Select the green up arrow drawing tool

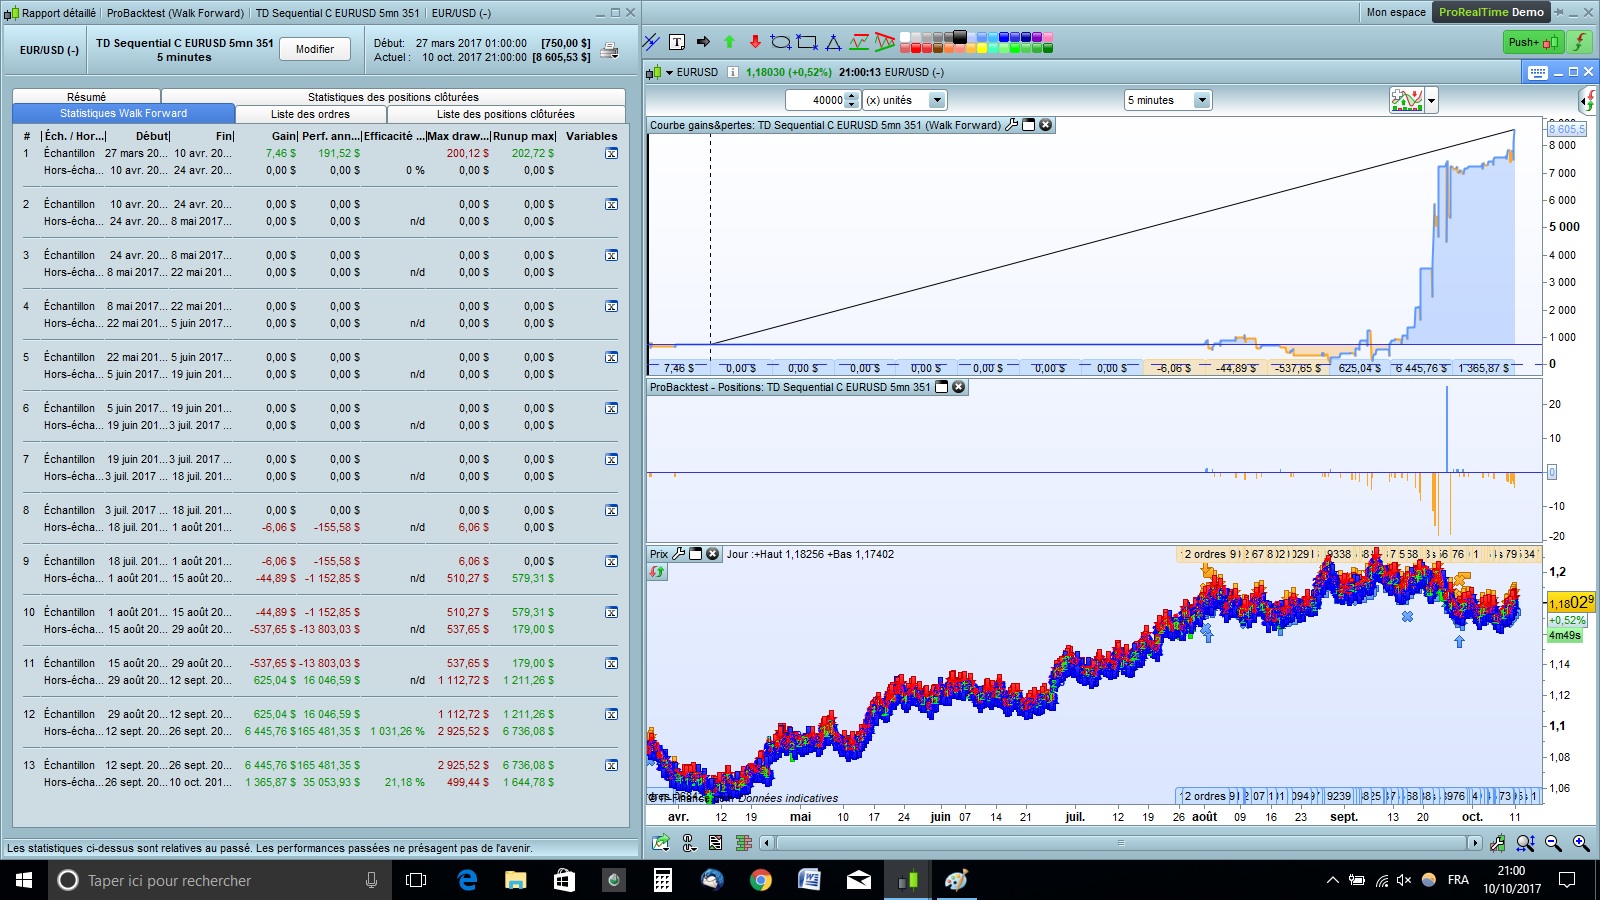click(729, 42)
